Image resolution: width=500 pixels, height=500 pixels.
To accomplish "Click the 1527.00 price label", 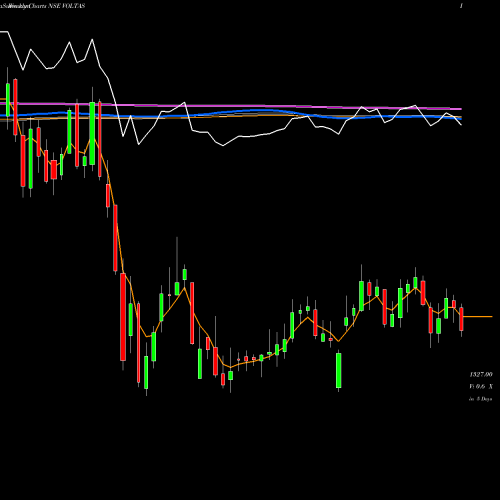I will coord(481,375).
